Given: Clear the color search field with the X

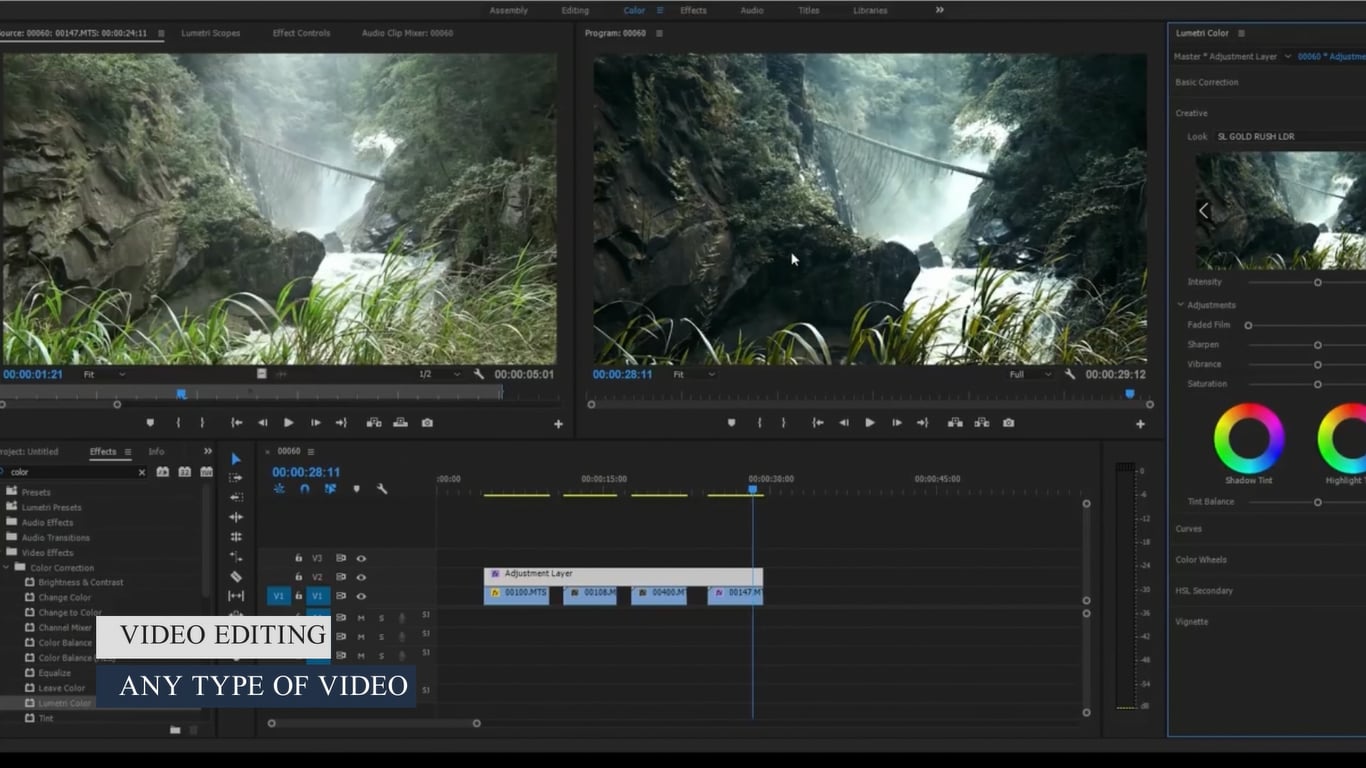Looking at the screenshot, I should (x=141, y=471).
